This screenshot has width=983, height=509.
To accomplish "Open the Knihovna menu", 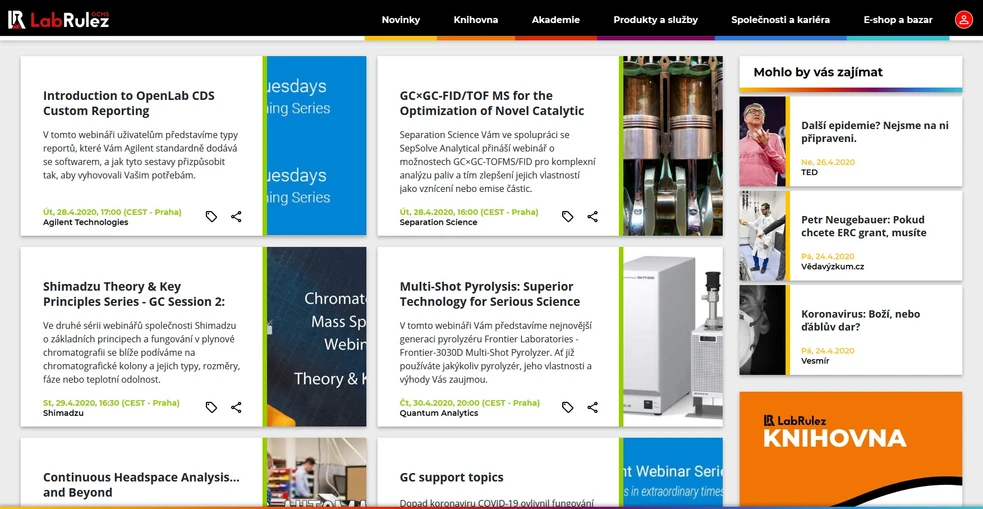I will click(476, 19).
